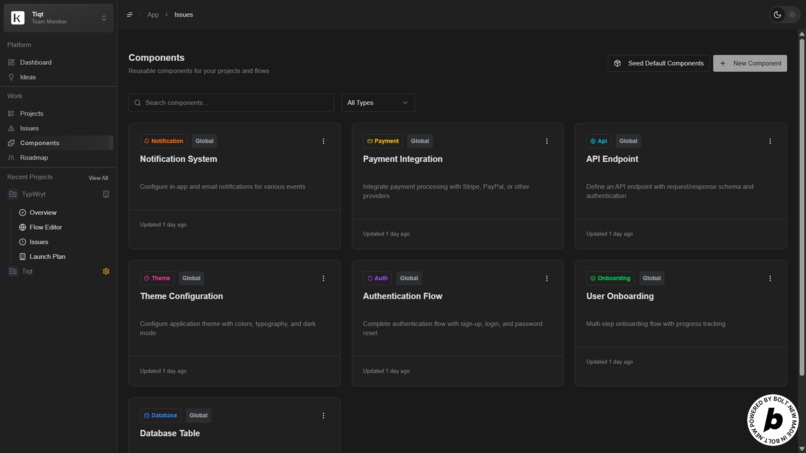Click App in the breadcrumb

[x=153, y=14]
